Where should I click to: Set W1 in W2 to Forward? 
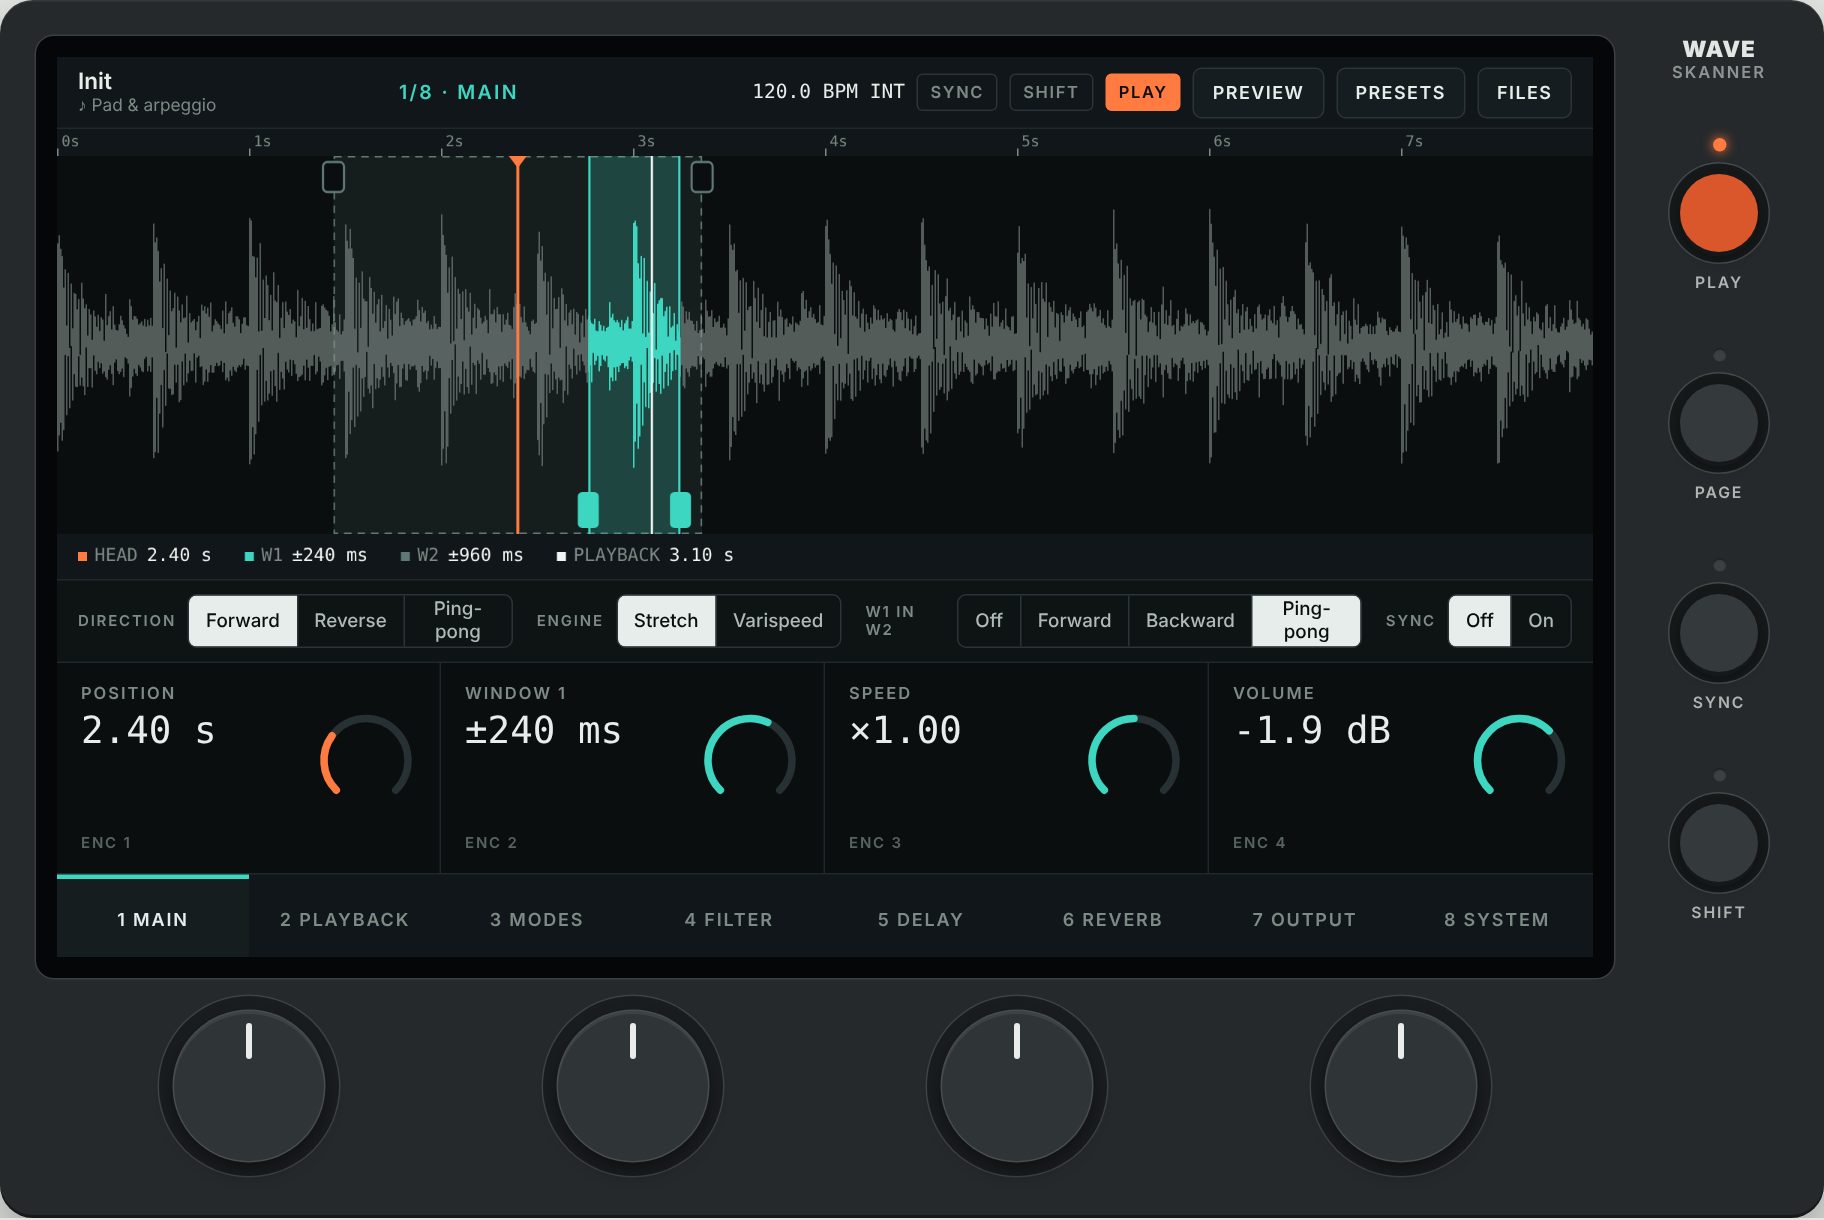1074,620
